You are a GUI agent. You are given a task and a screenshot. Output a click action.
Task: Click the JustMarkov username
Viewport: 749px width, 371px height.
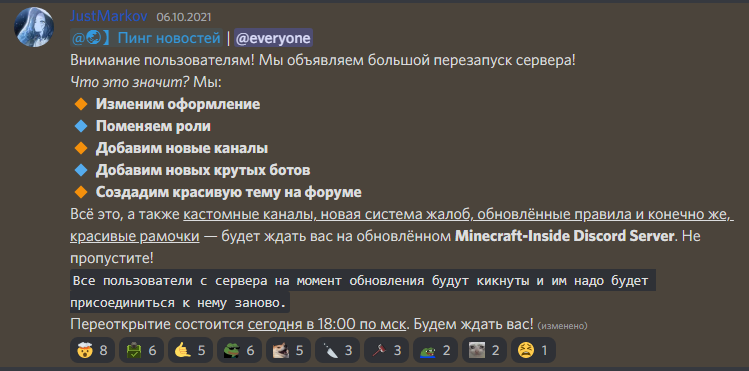coord(109,16)
